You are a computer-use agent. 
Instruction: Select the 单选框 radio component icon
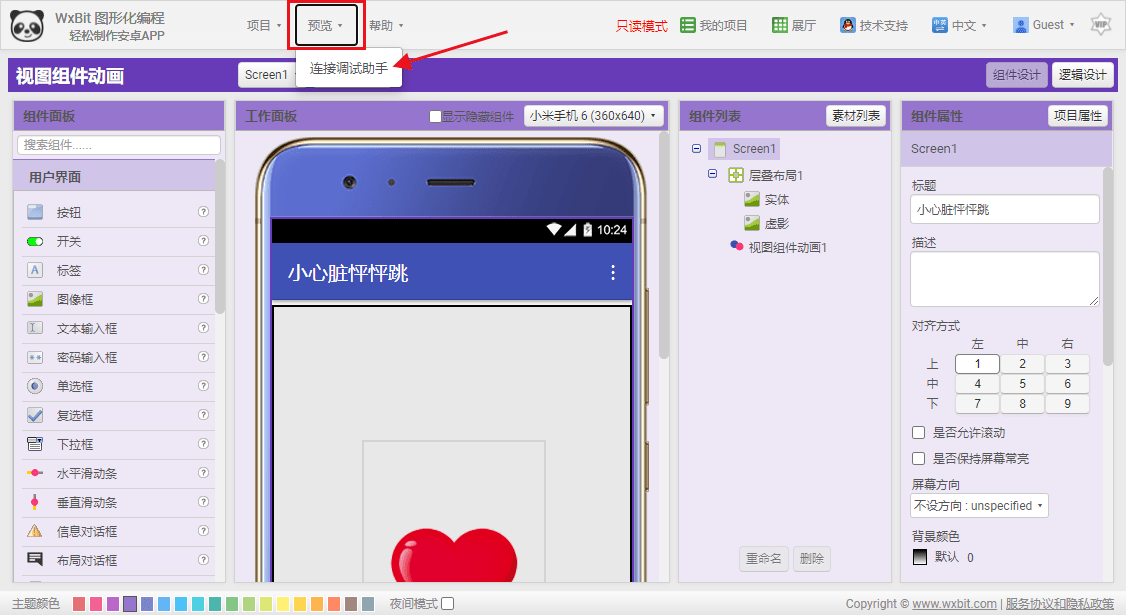pyautogui.click(x=34, y=386)
